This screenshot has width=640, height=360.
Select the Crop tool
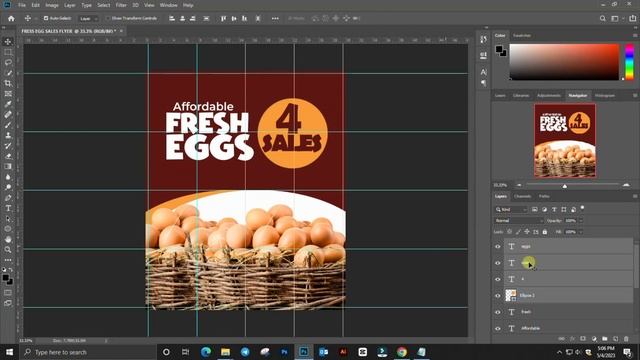8,83
